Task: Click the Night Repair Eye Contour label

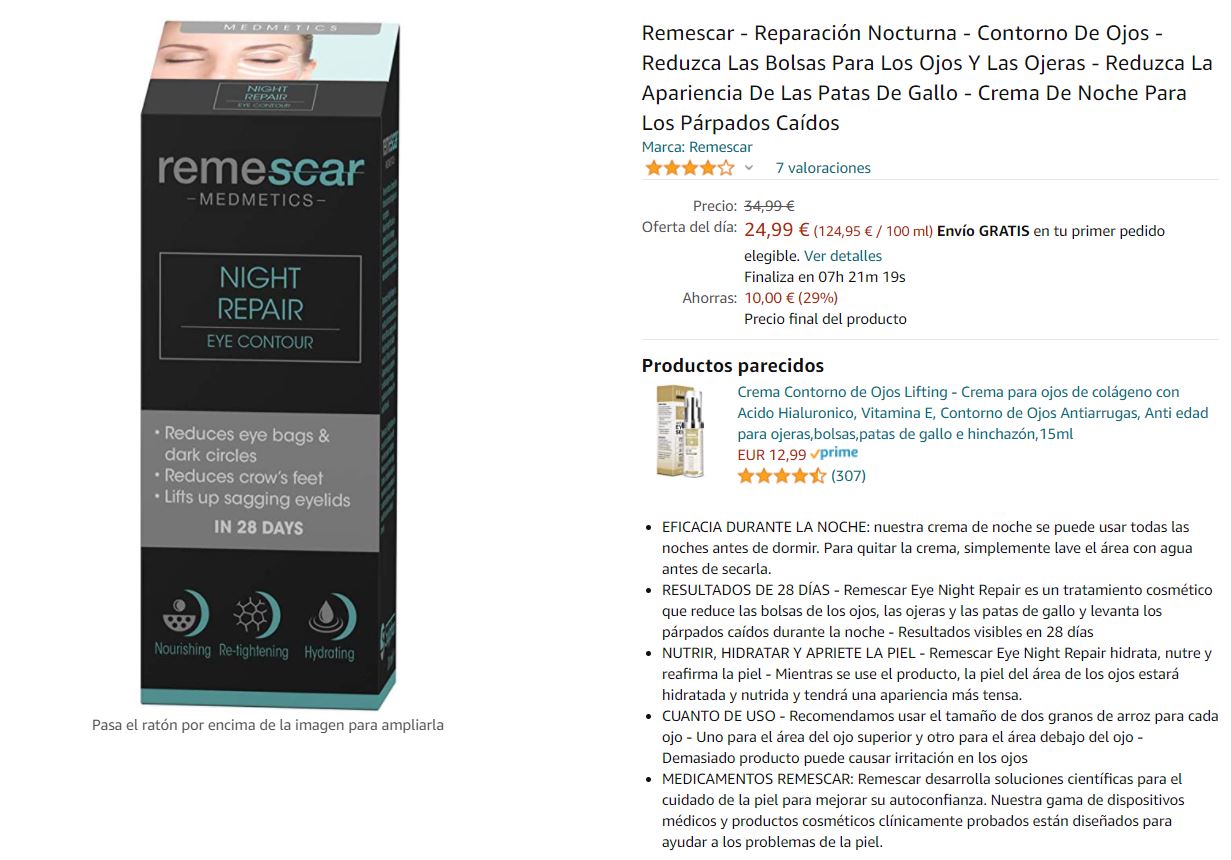Action: (x=260, y=307)
